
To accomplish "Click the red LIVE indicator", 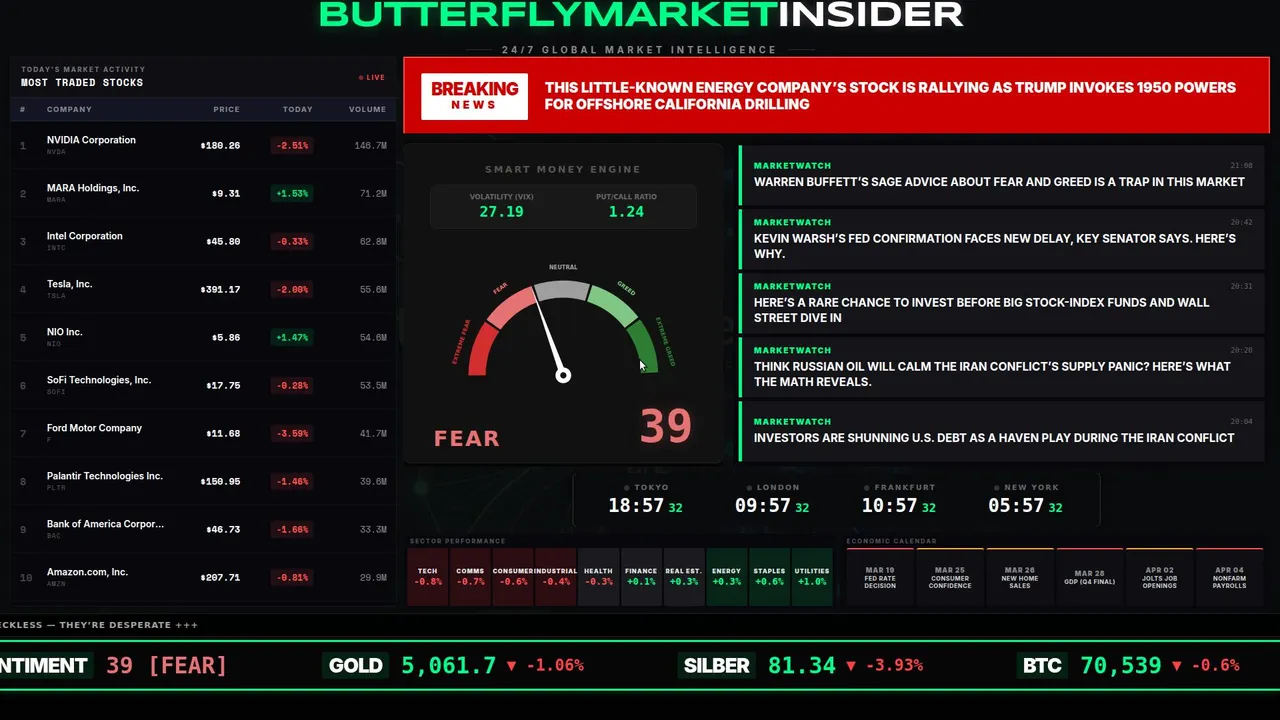I will pos(372,77).
